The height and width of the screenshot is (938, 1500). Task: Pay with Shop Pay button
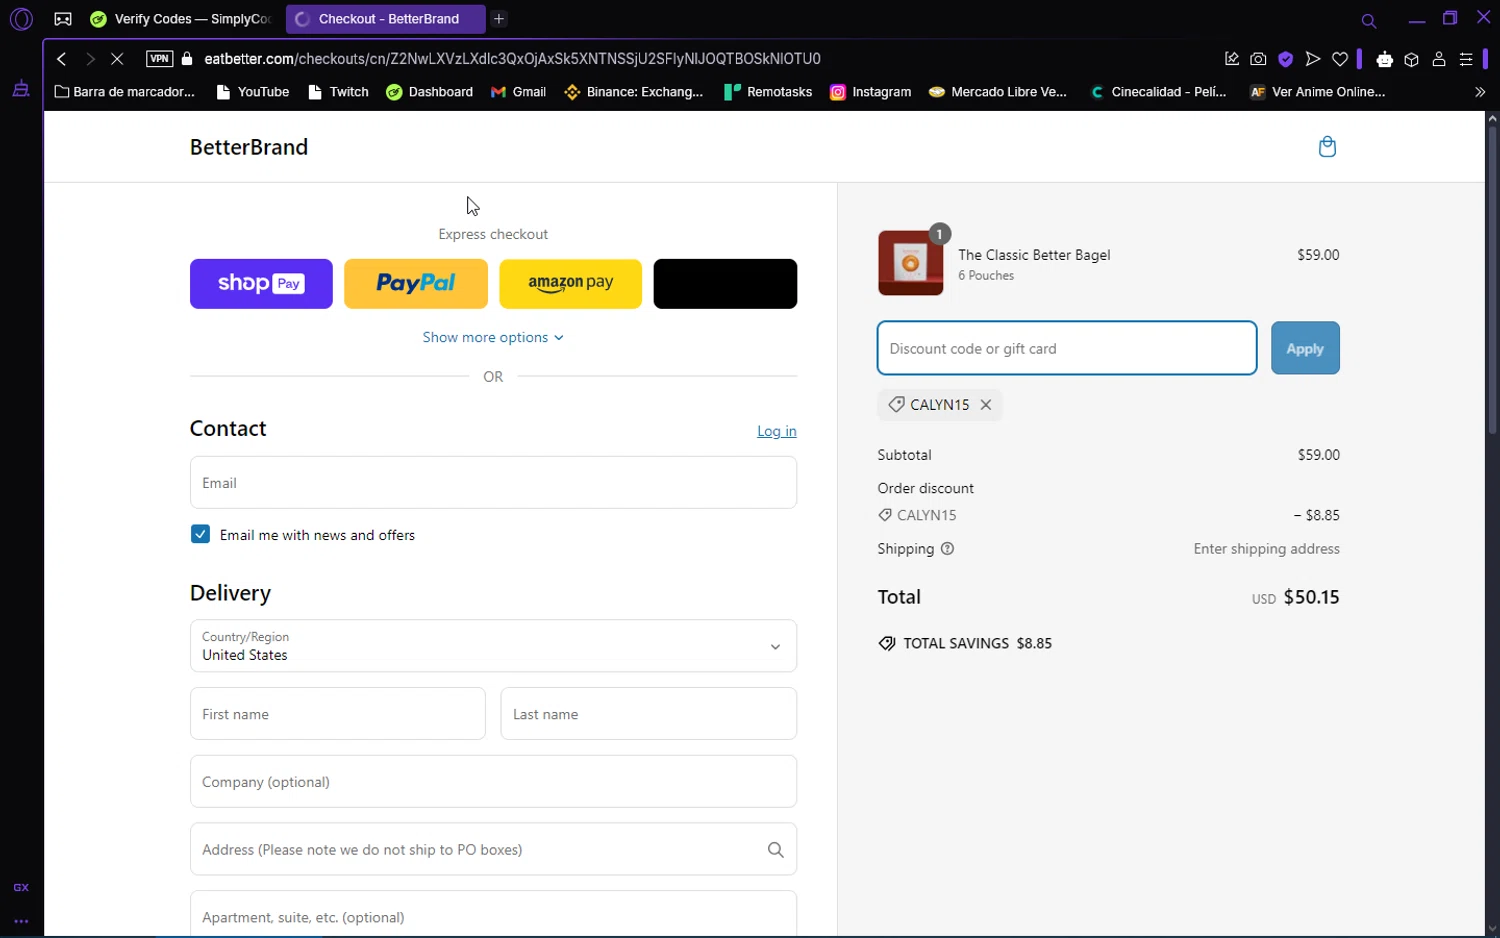pyautogui.click(x=261, y=284)
